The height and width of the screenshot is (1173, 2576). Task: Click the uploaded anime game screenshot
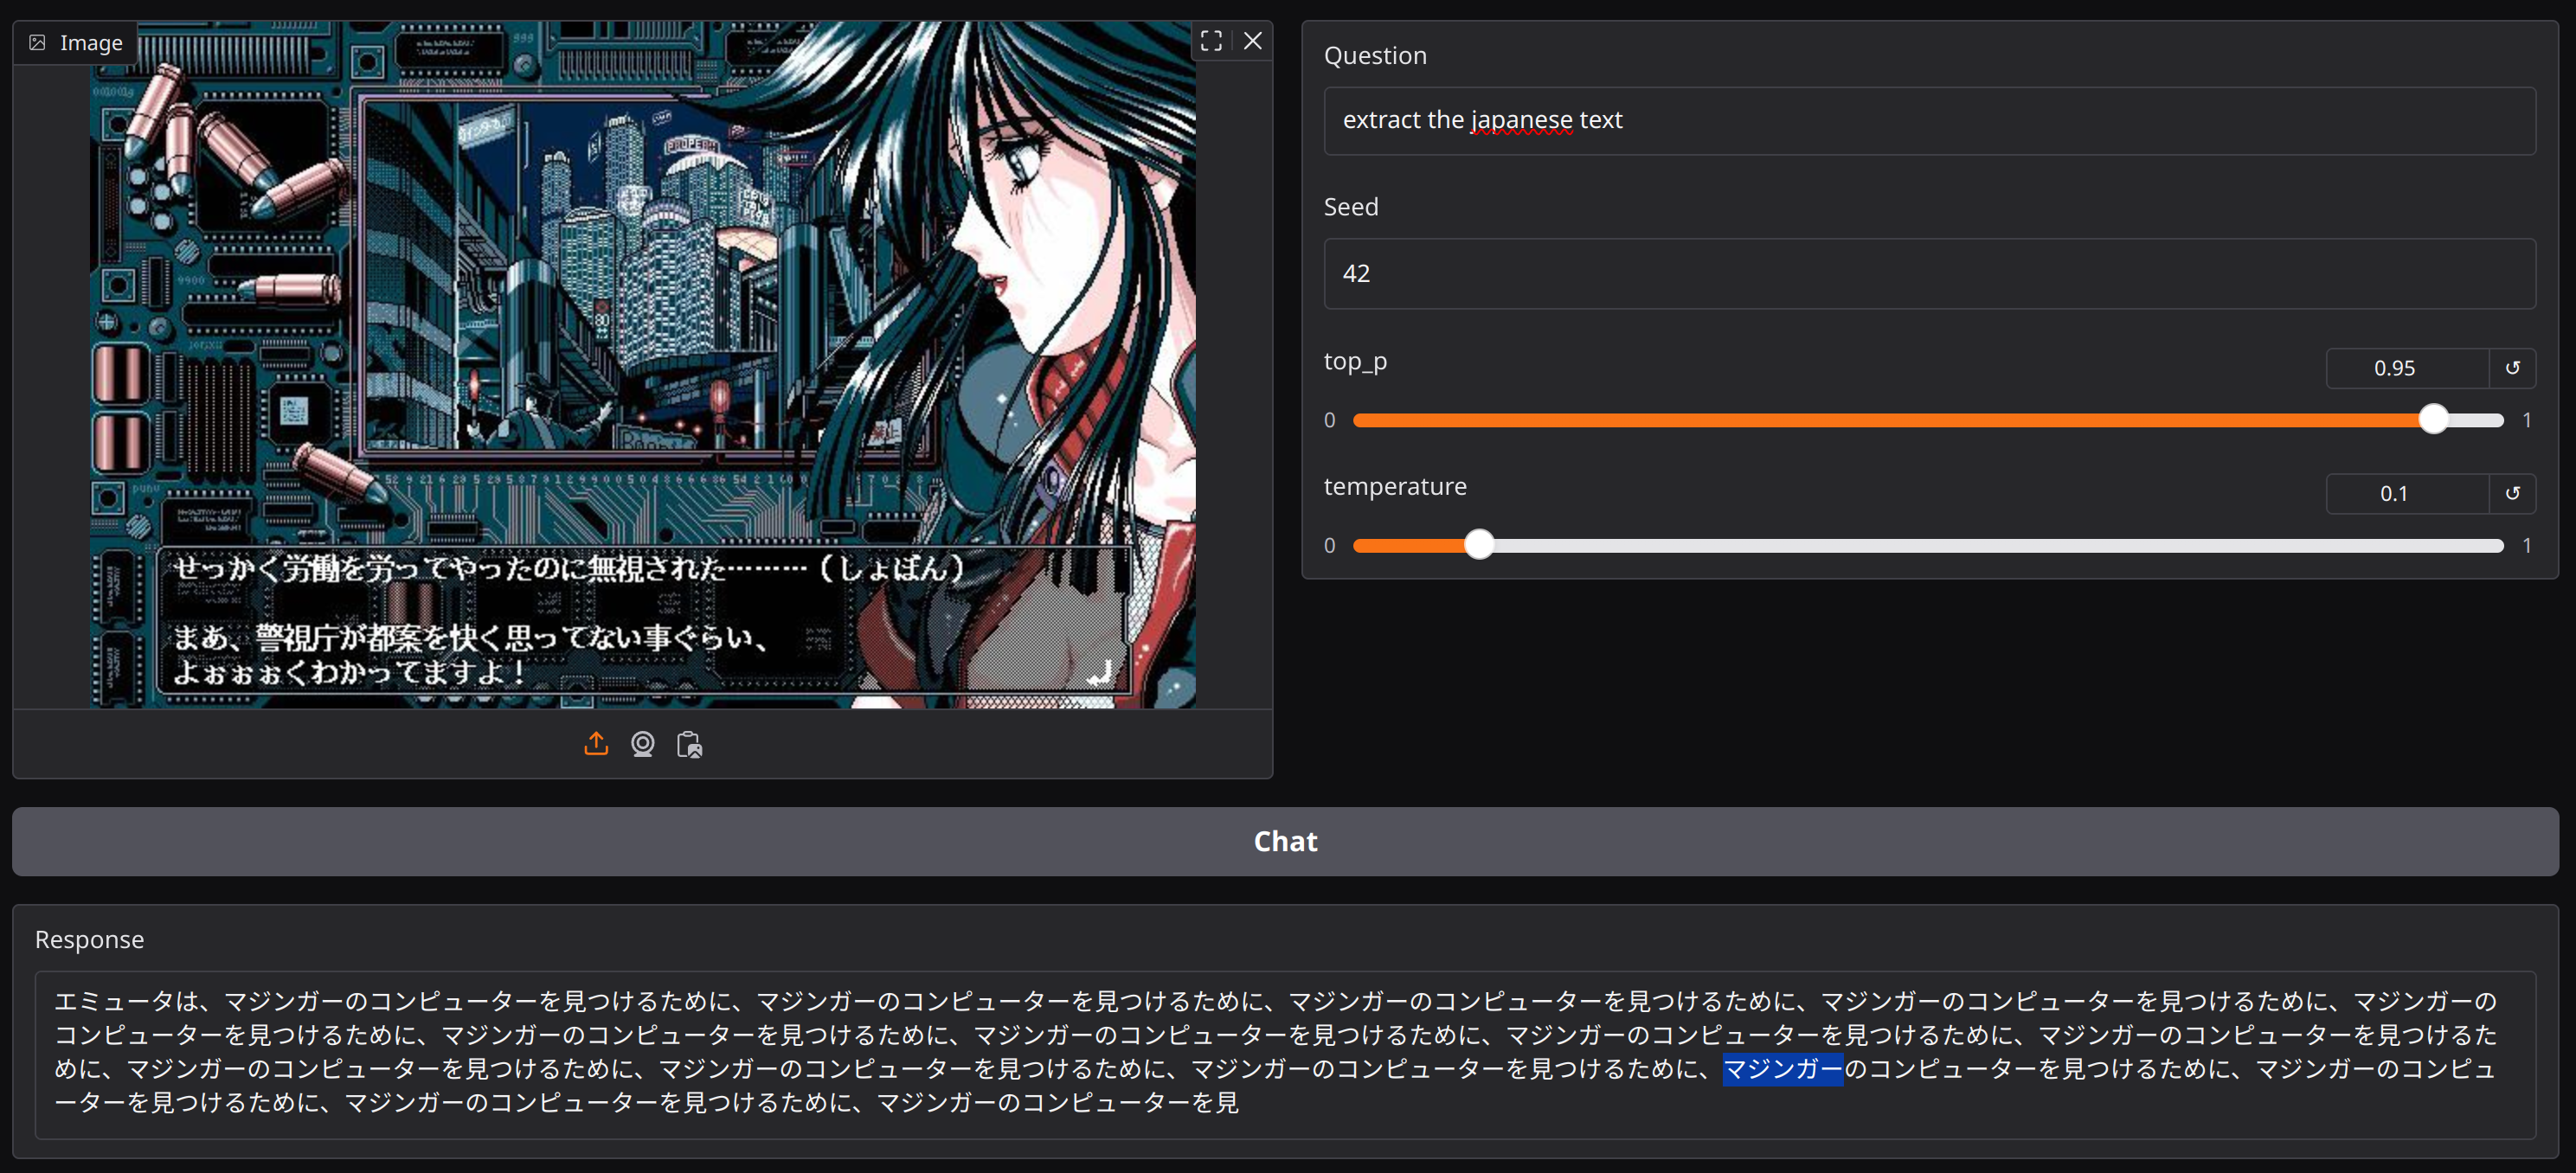point(642,364)
